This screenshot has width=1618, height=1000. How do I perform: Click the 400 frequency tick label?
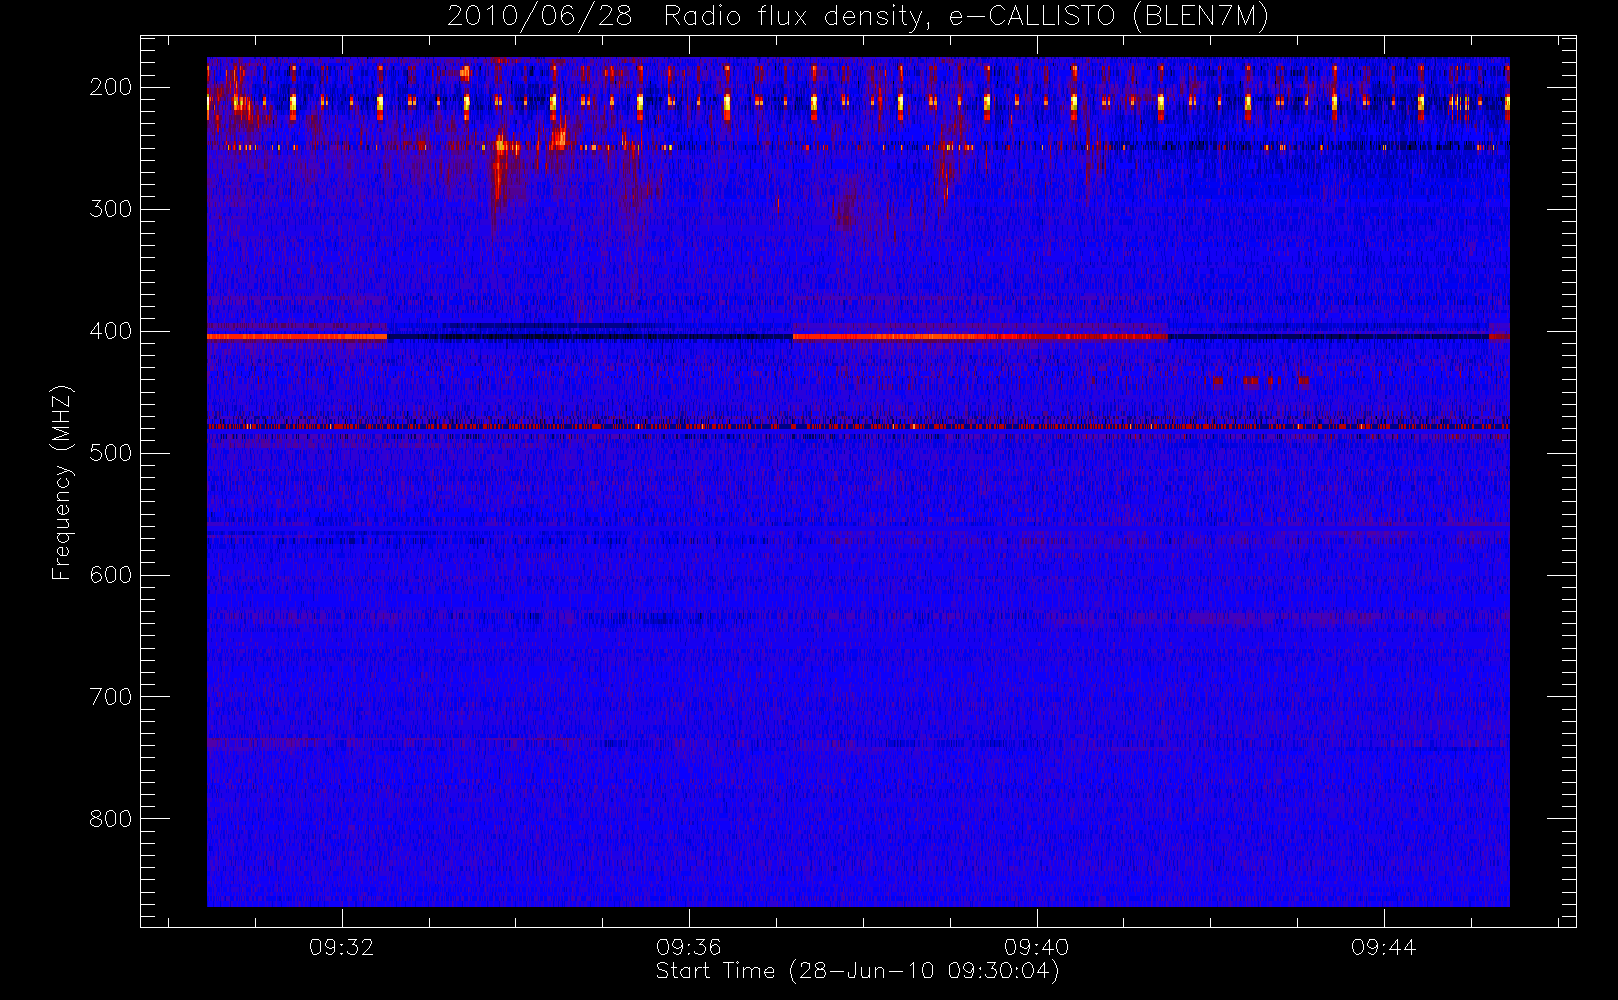coord(110,331)
